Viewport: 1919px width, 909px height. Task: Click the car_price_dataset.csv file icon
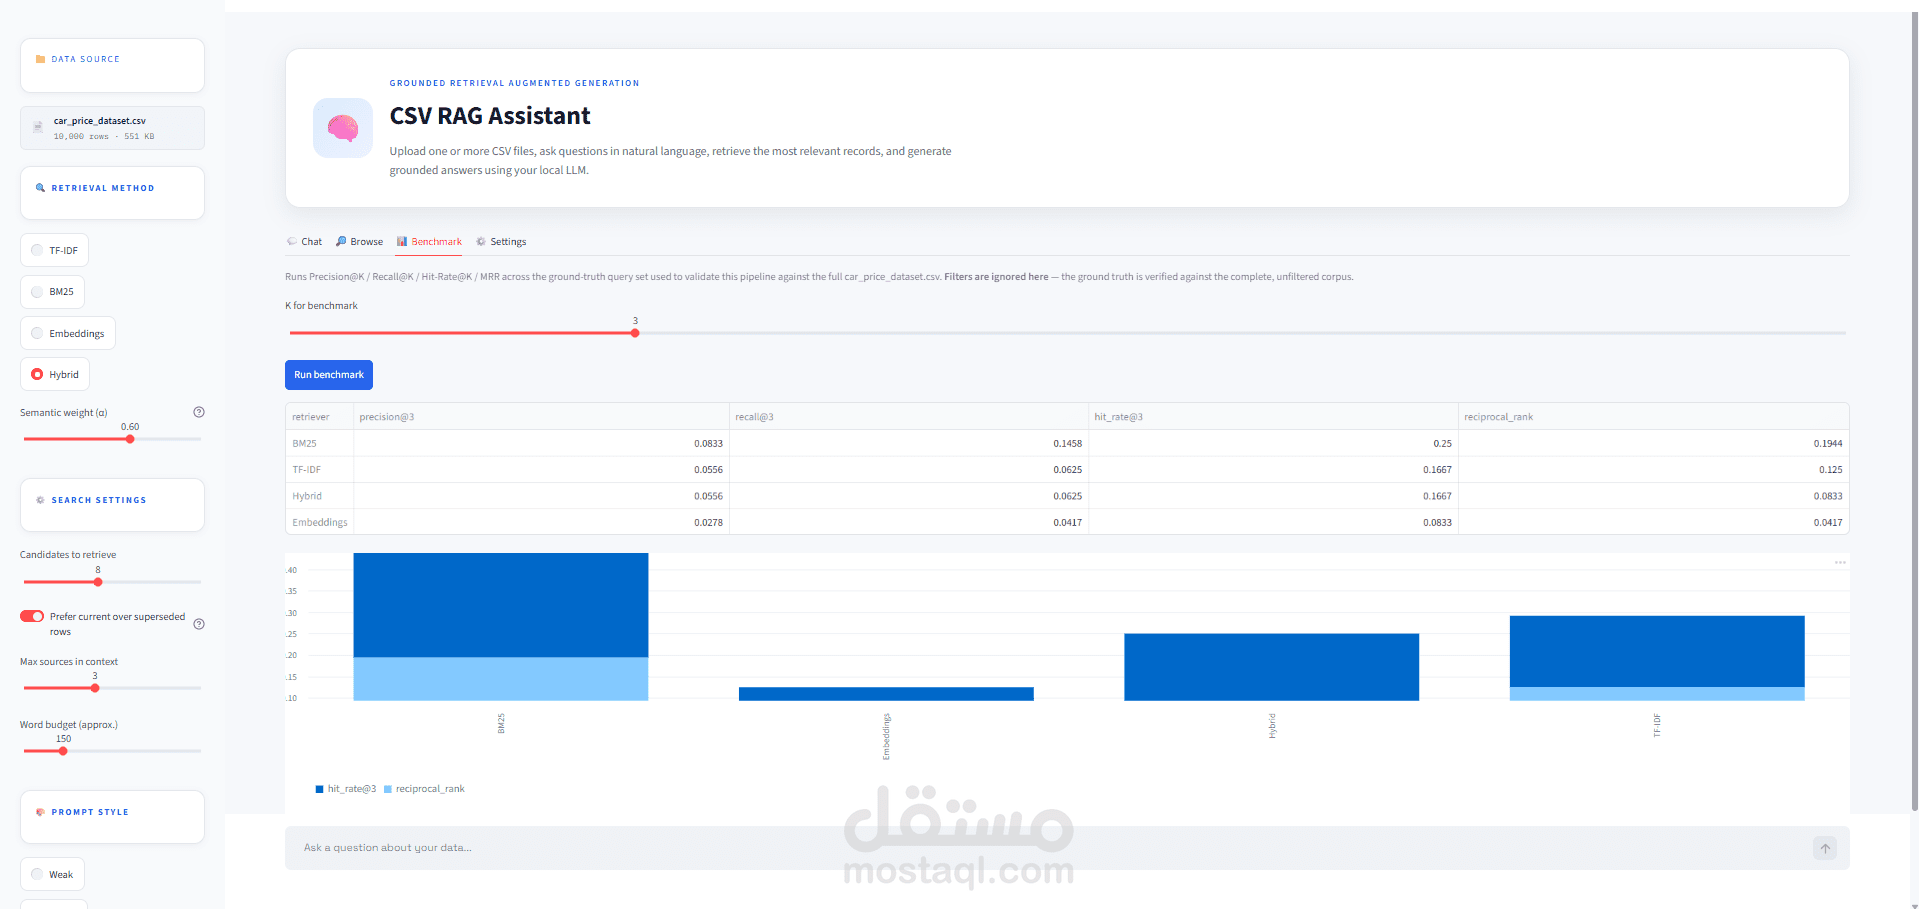pyautogui.click(x=38, y=127)
